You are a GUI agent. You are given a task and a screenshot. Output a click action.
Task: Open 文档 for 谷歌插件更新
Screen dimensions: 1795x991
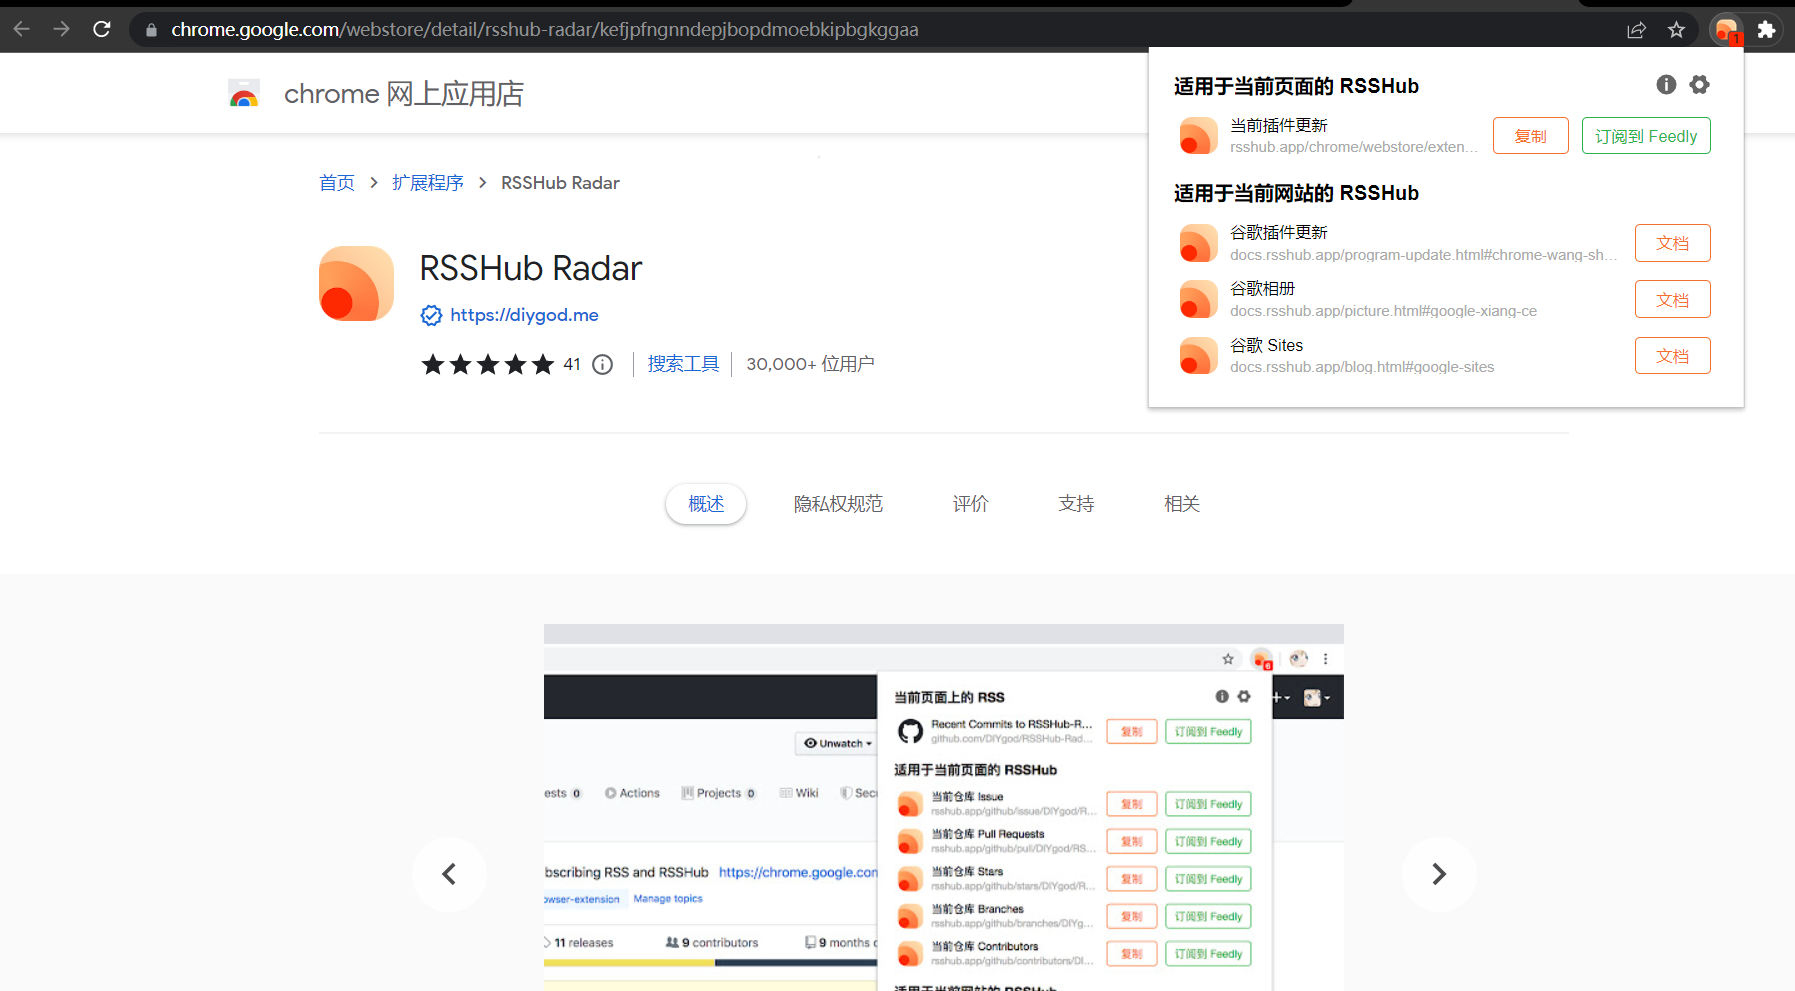tap(1673, 243)
